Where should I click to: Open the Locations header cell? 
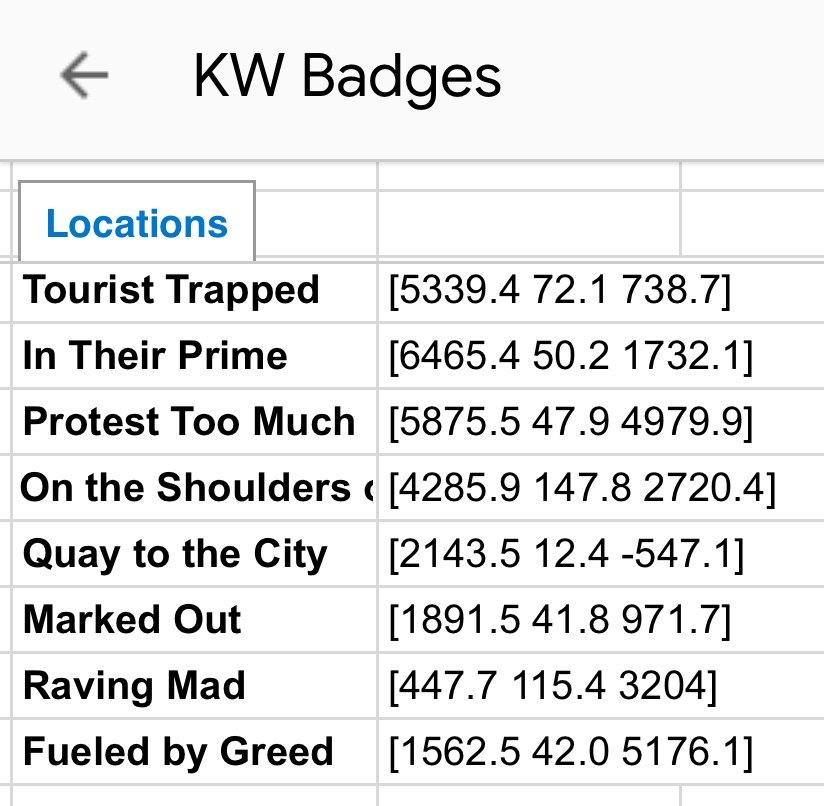[x=137, y=222]
